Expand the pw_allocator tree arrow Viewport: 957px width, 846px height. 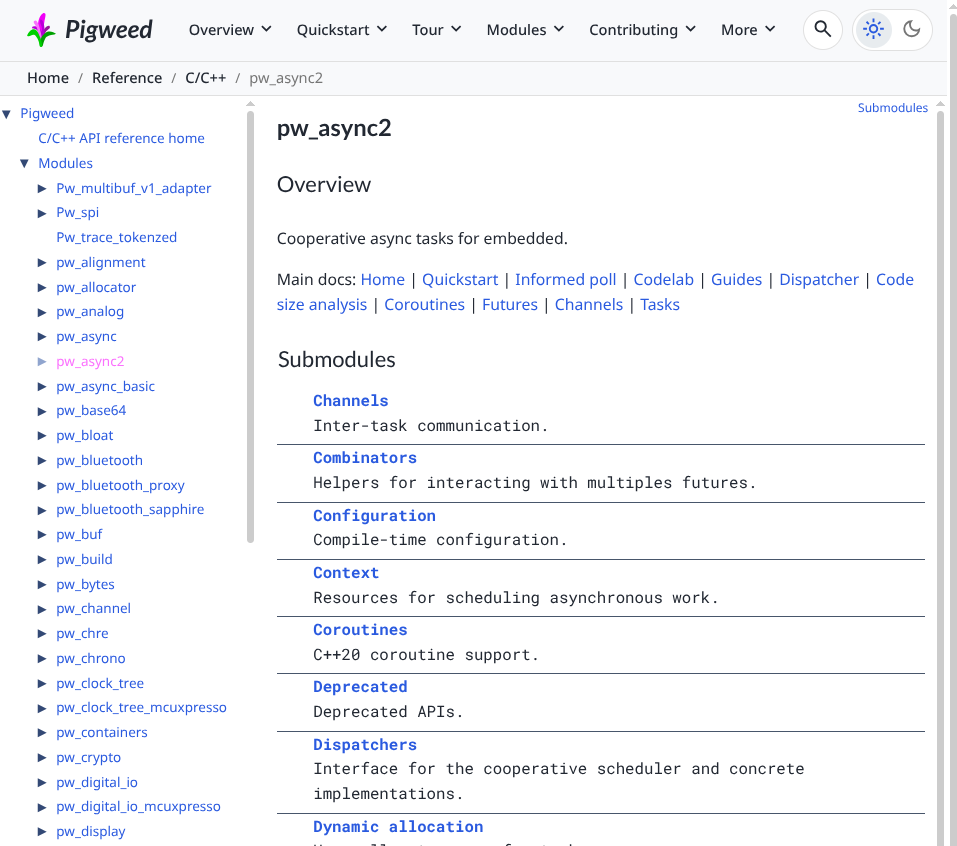point(42,287)
